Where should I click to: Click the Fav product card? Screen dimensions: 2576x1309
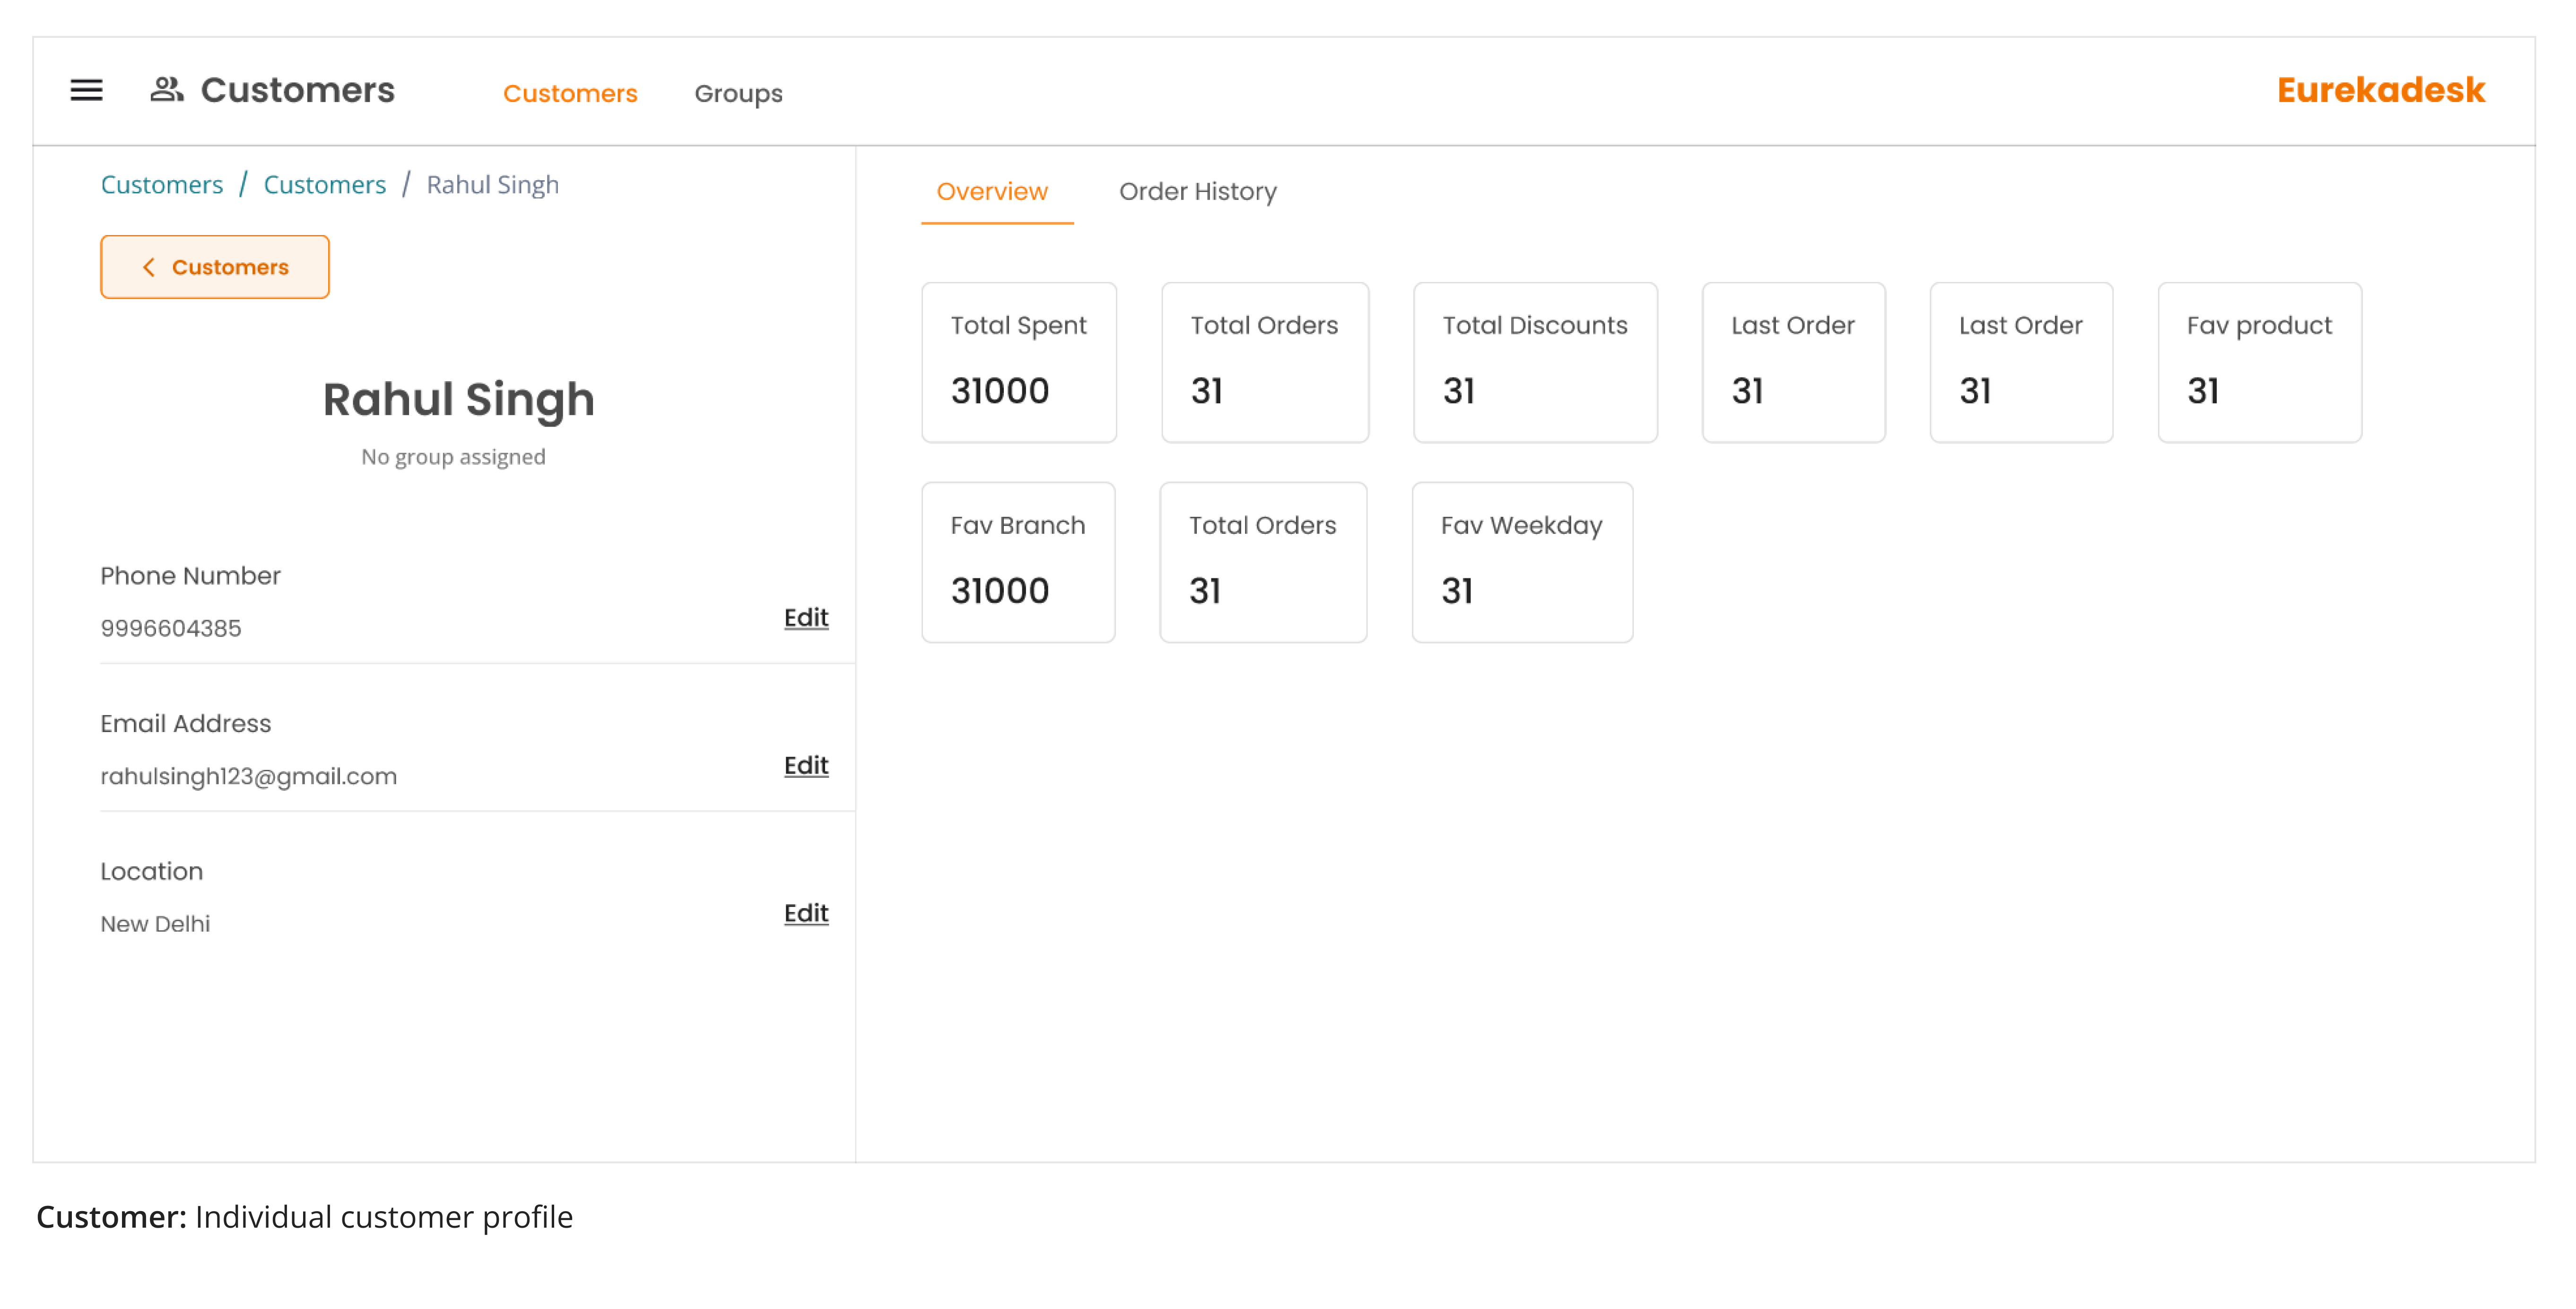[2260, 362]
